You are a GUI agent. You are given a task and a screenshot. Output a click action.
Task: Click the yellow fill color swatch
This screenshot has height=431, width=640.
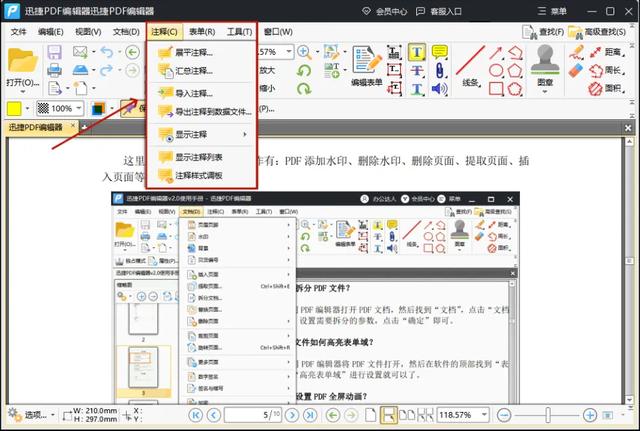tap(14, 109)
